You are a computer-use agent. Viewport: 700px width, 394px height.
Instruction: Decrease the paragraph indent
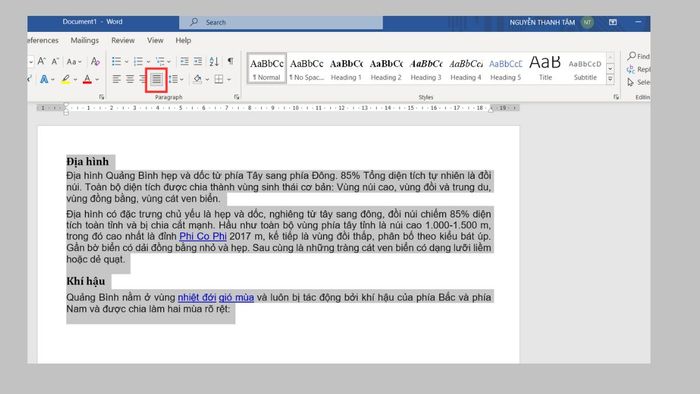184,61
